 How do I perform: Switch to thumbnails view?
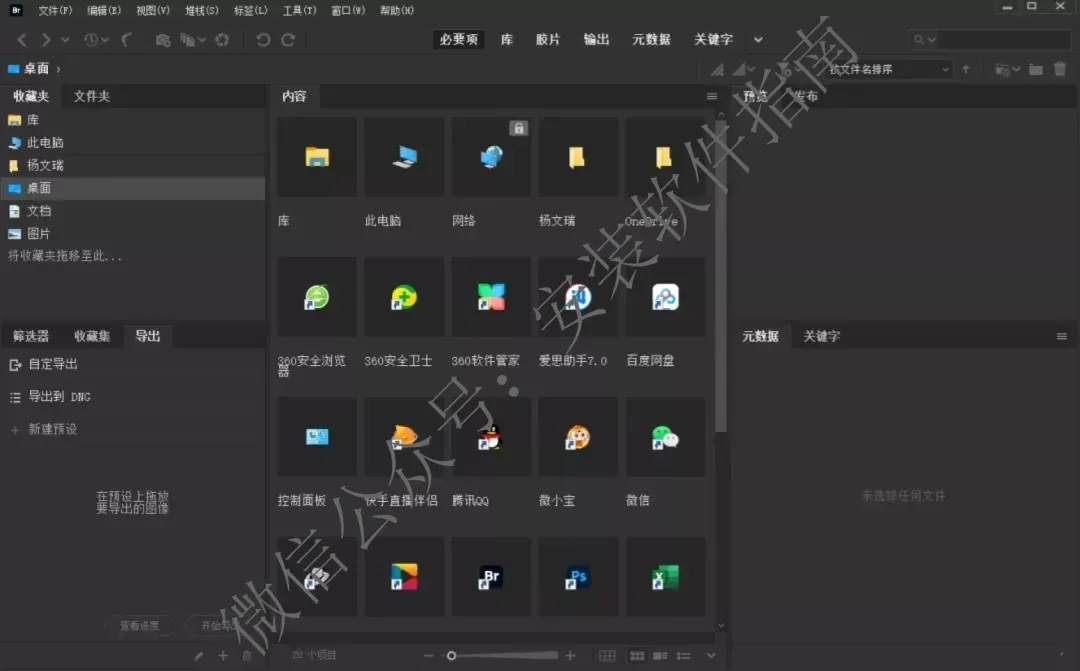(637, 656)
